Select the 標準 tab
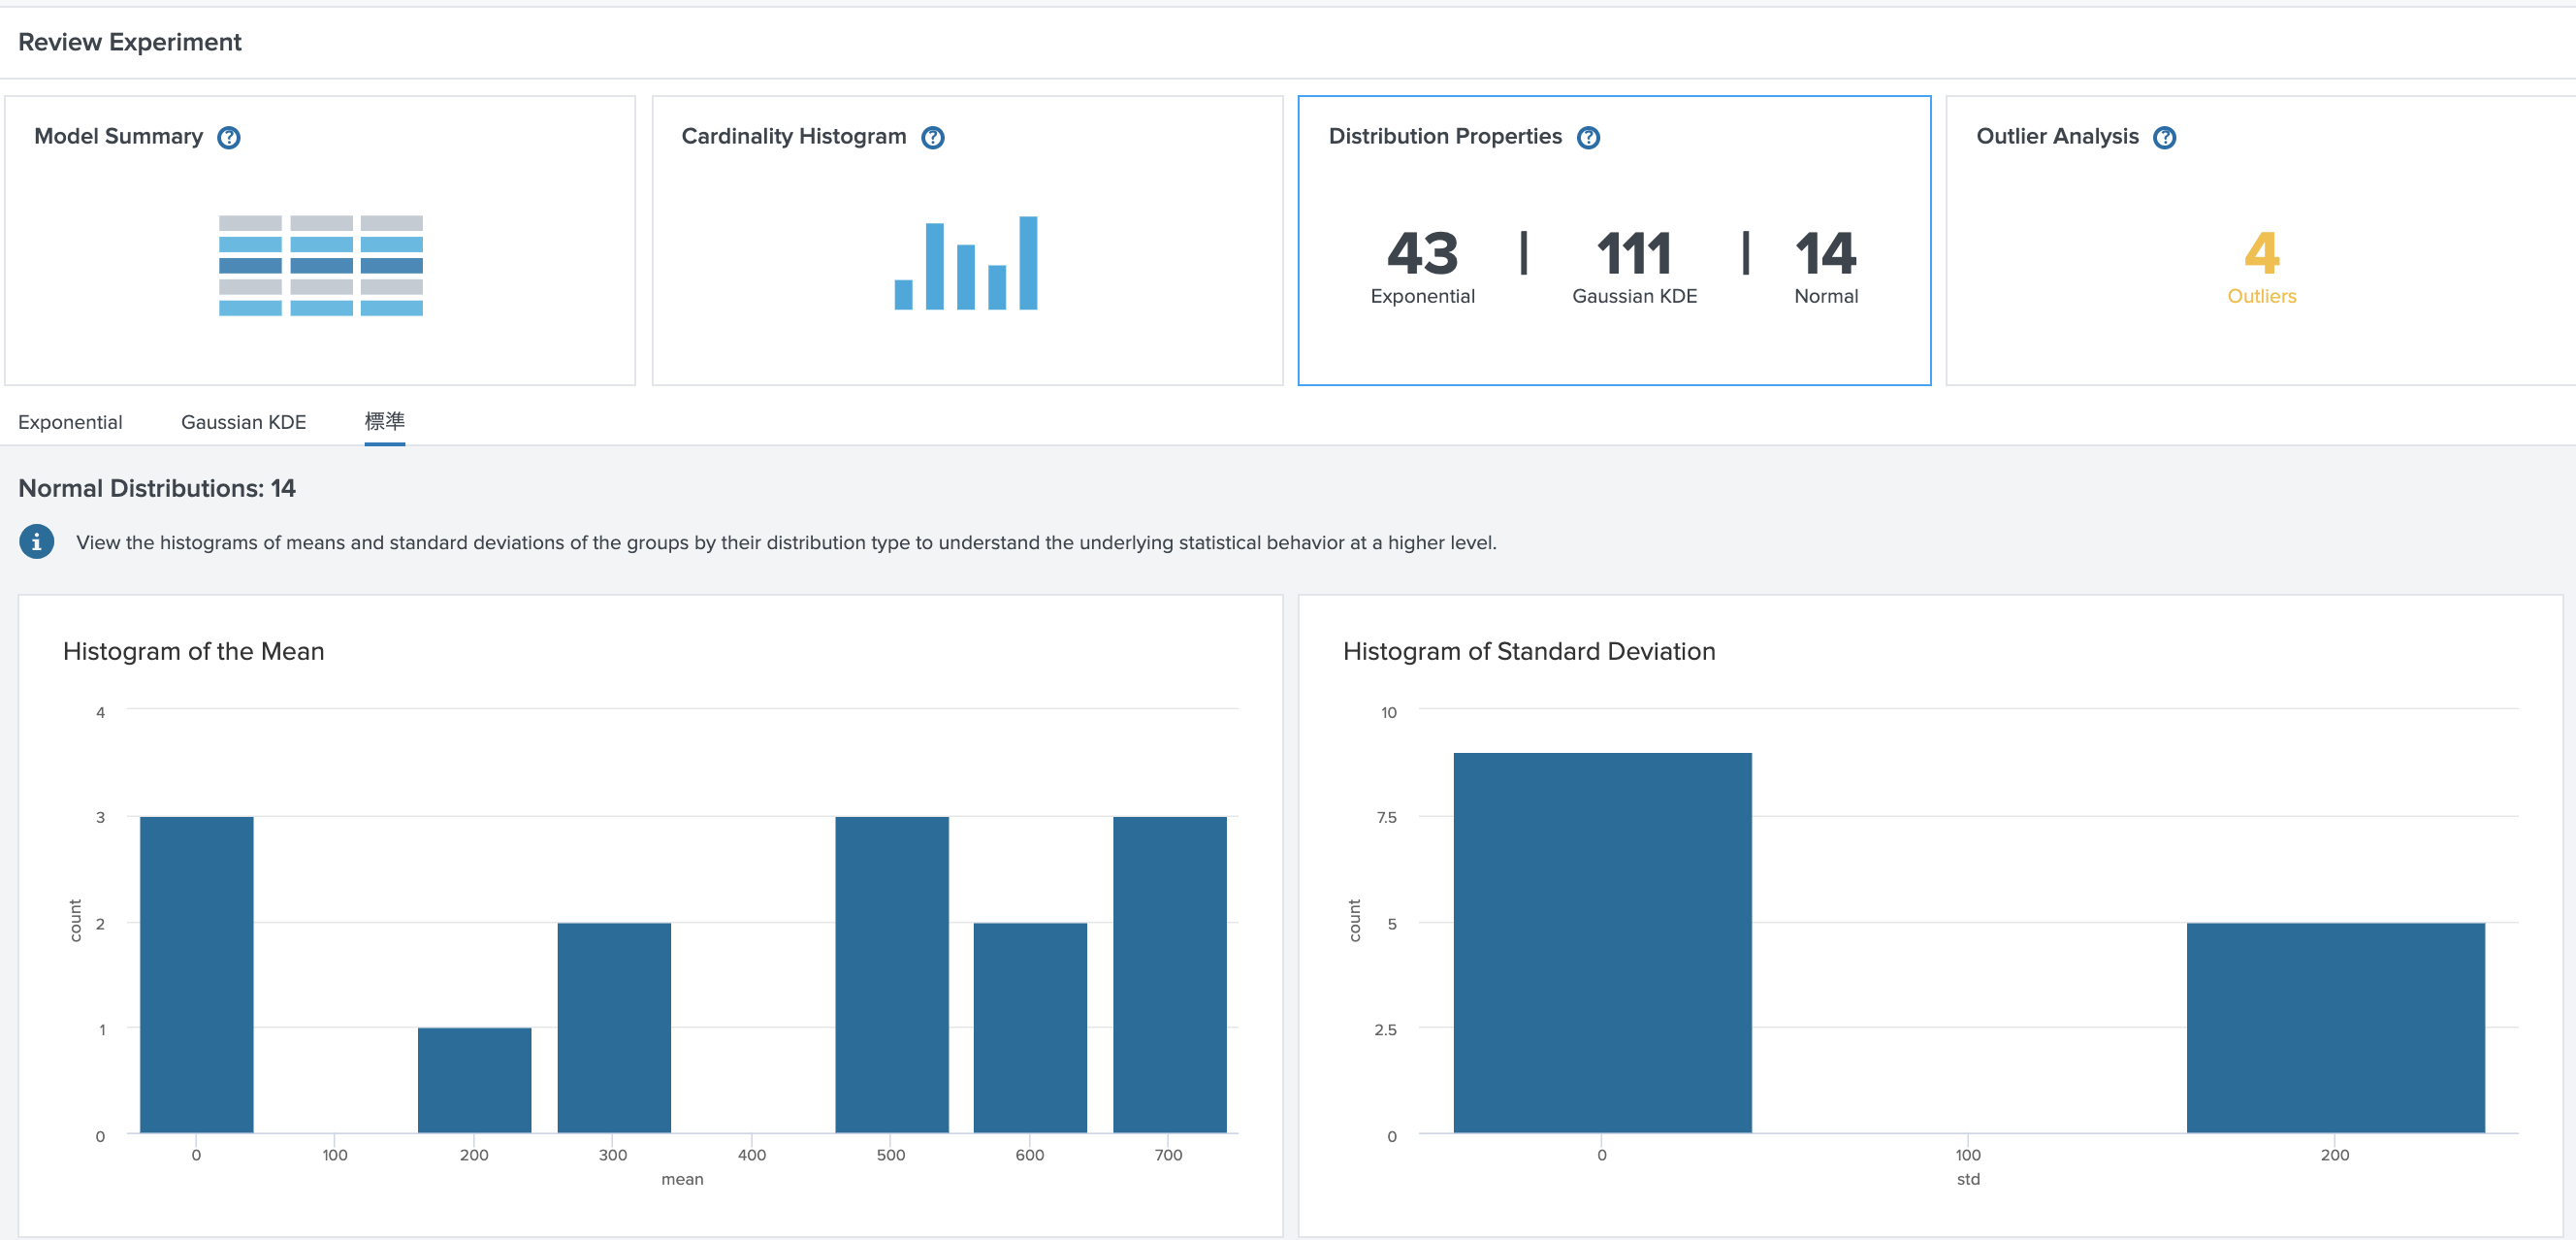The height and width of the screenshot is (1240, 2576). [384, 422]
